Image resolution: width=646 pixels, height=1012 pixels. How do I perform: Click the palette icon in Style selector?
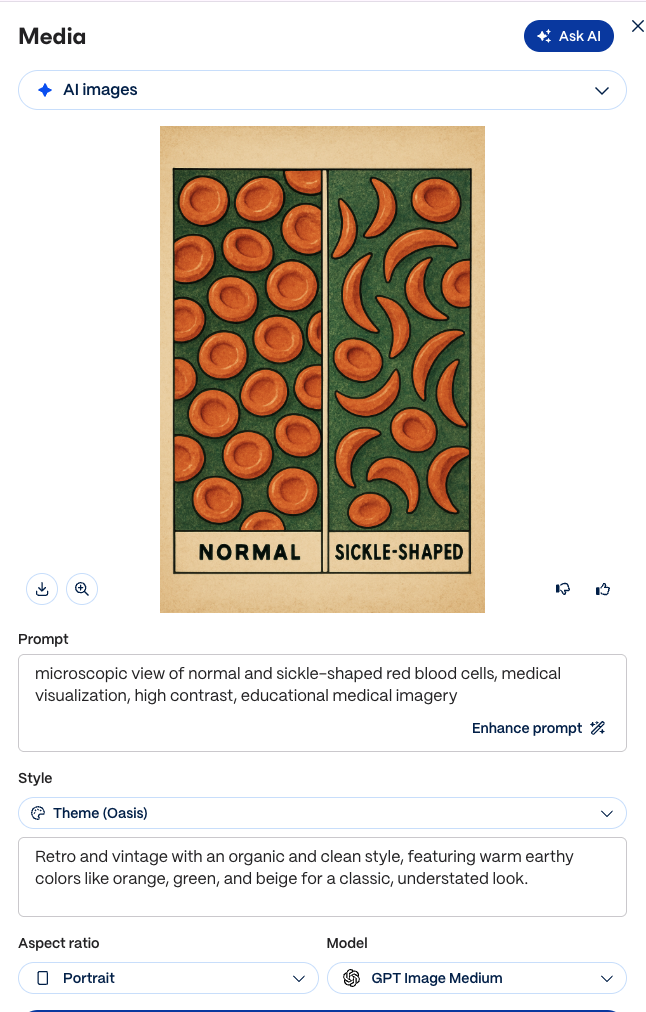pos(38,813)
